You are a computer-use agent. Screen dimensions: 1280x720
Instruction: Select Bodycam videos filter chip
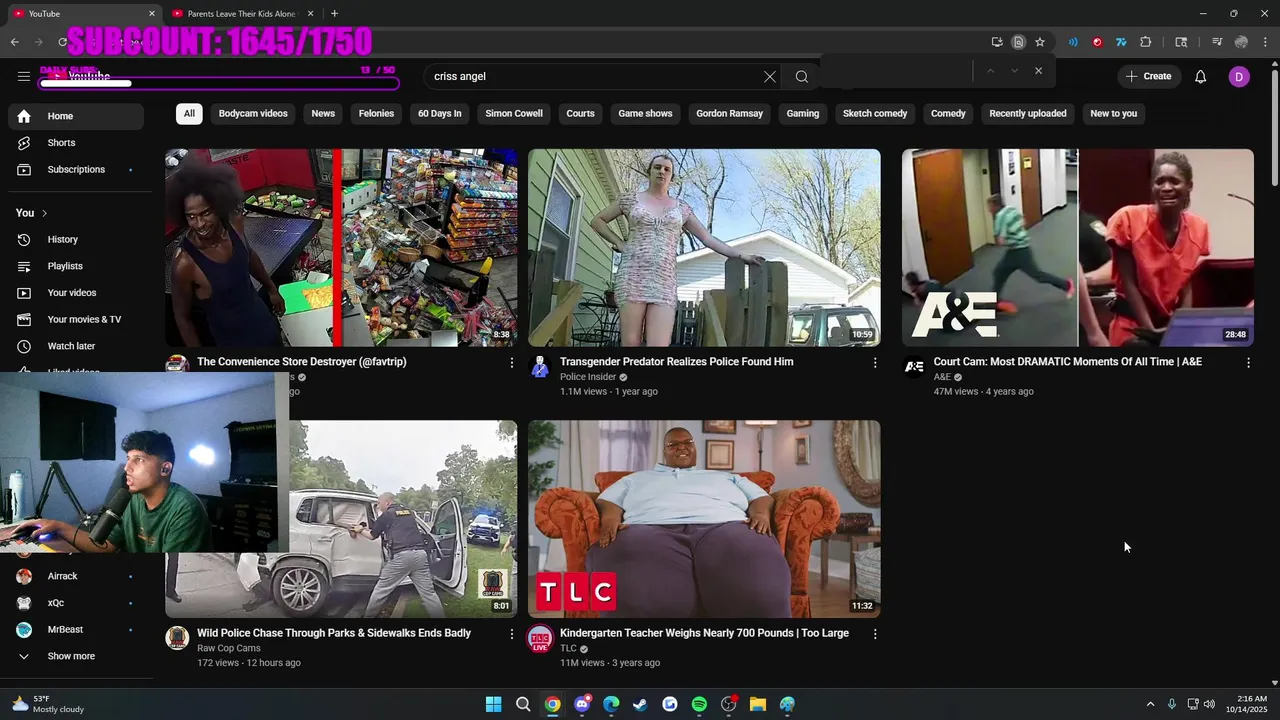tap(253, 113)
